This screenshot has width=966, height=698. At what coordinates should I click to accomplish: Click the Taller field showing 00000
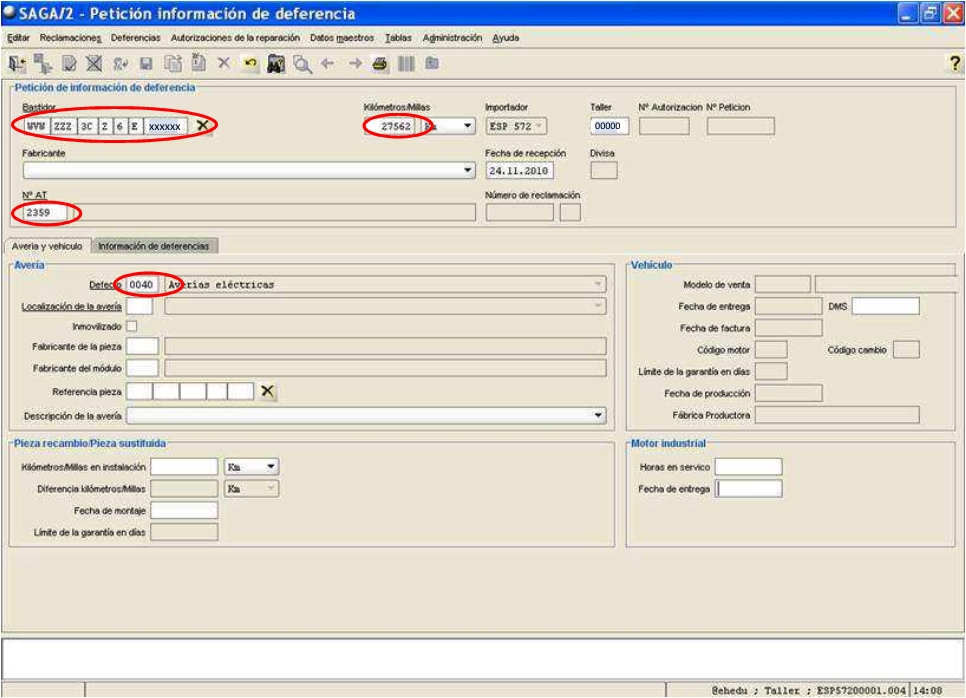(609, 126)
